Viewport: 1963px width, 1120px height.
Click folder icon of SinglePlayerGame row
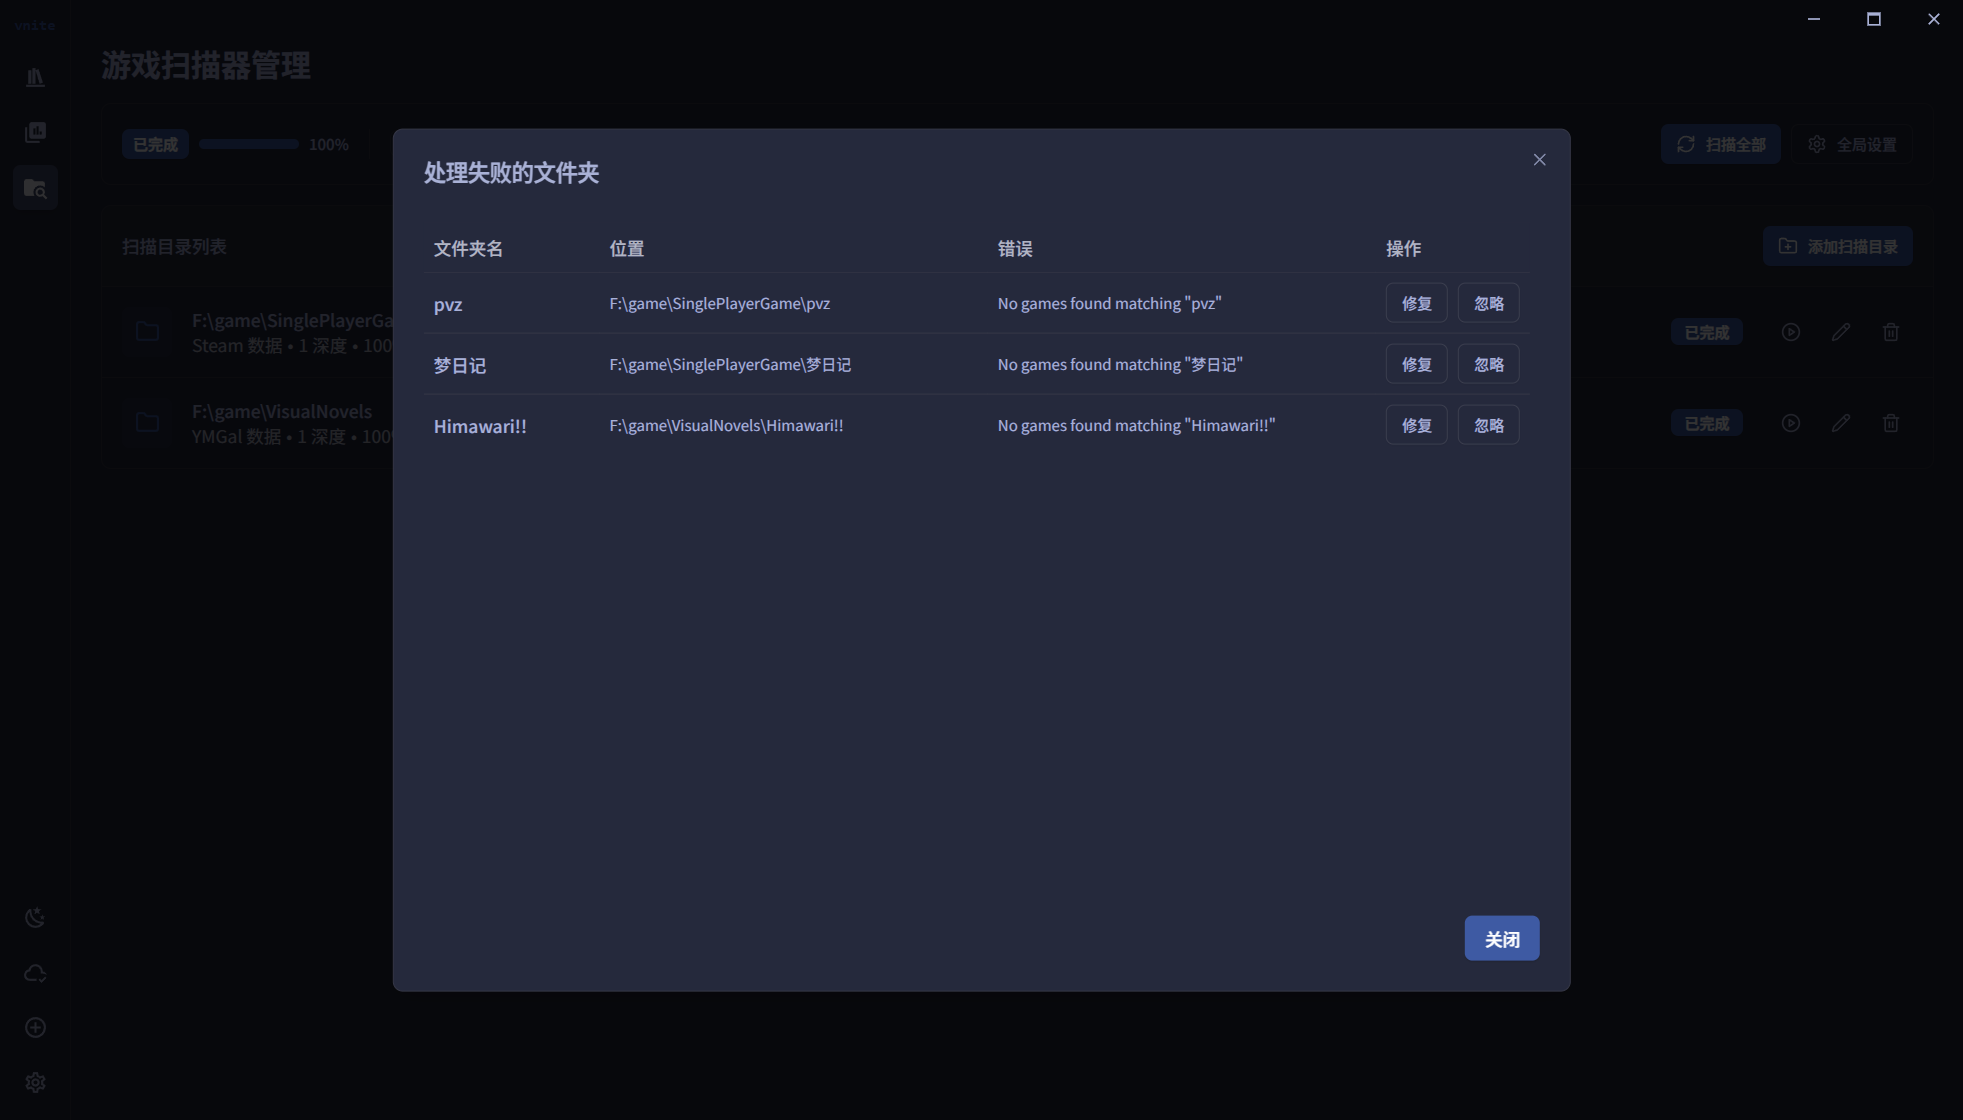[147, 331]
